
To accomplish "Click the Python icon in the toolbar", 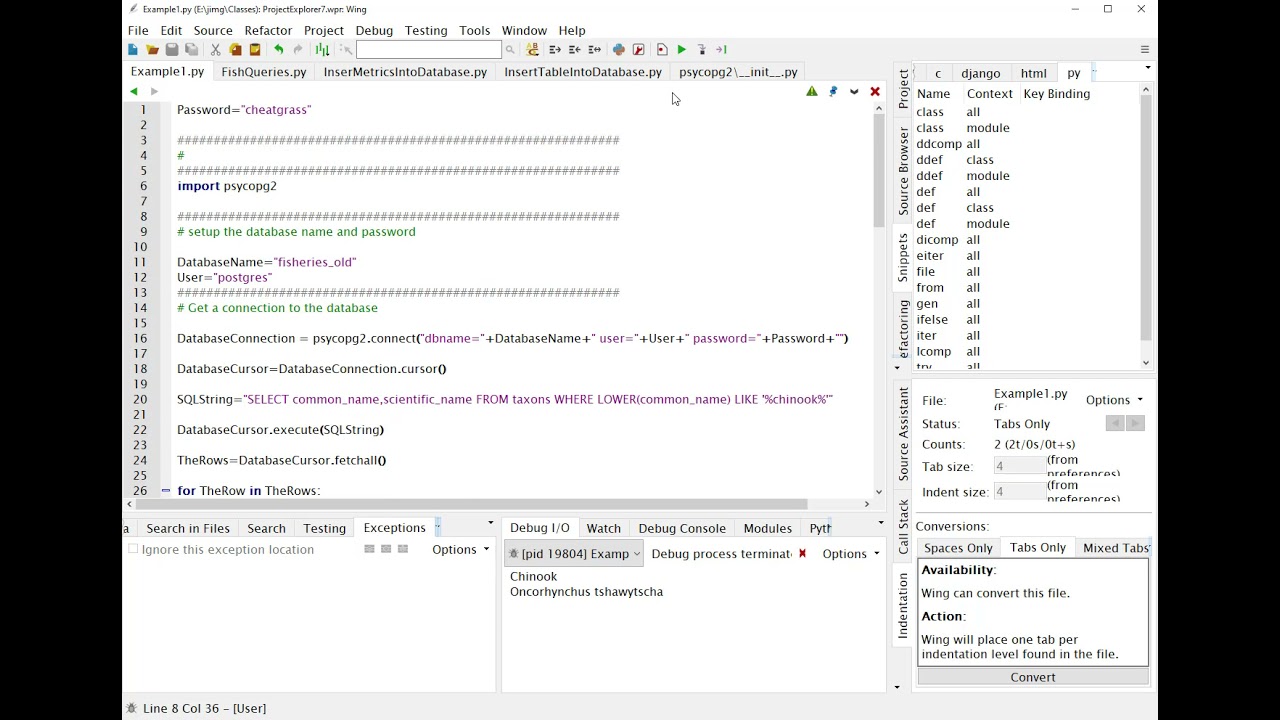I will pos(618,50).
